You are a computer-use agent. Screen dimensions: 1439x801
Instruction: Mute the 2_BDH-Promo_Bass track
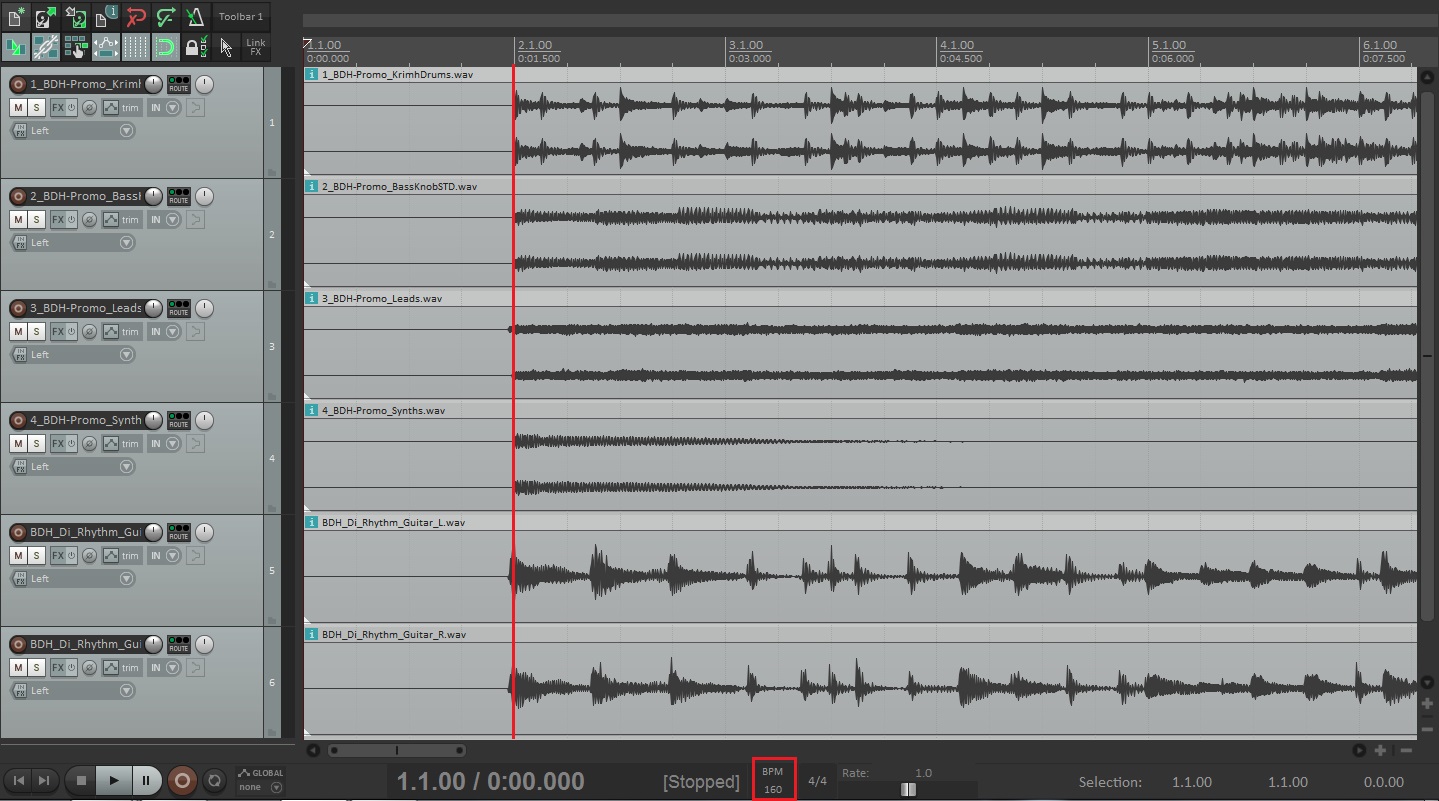[18, 219]
